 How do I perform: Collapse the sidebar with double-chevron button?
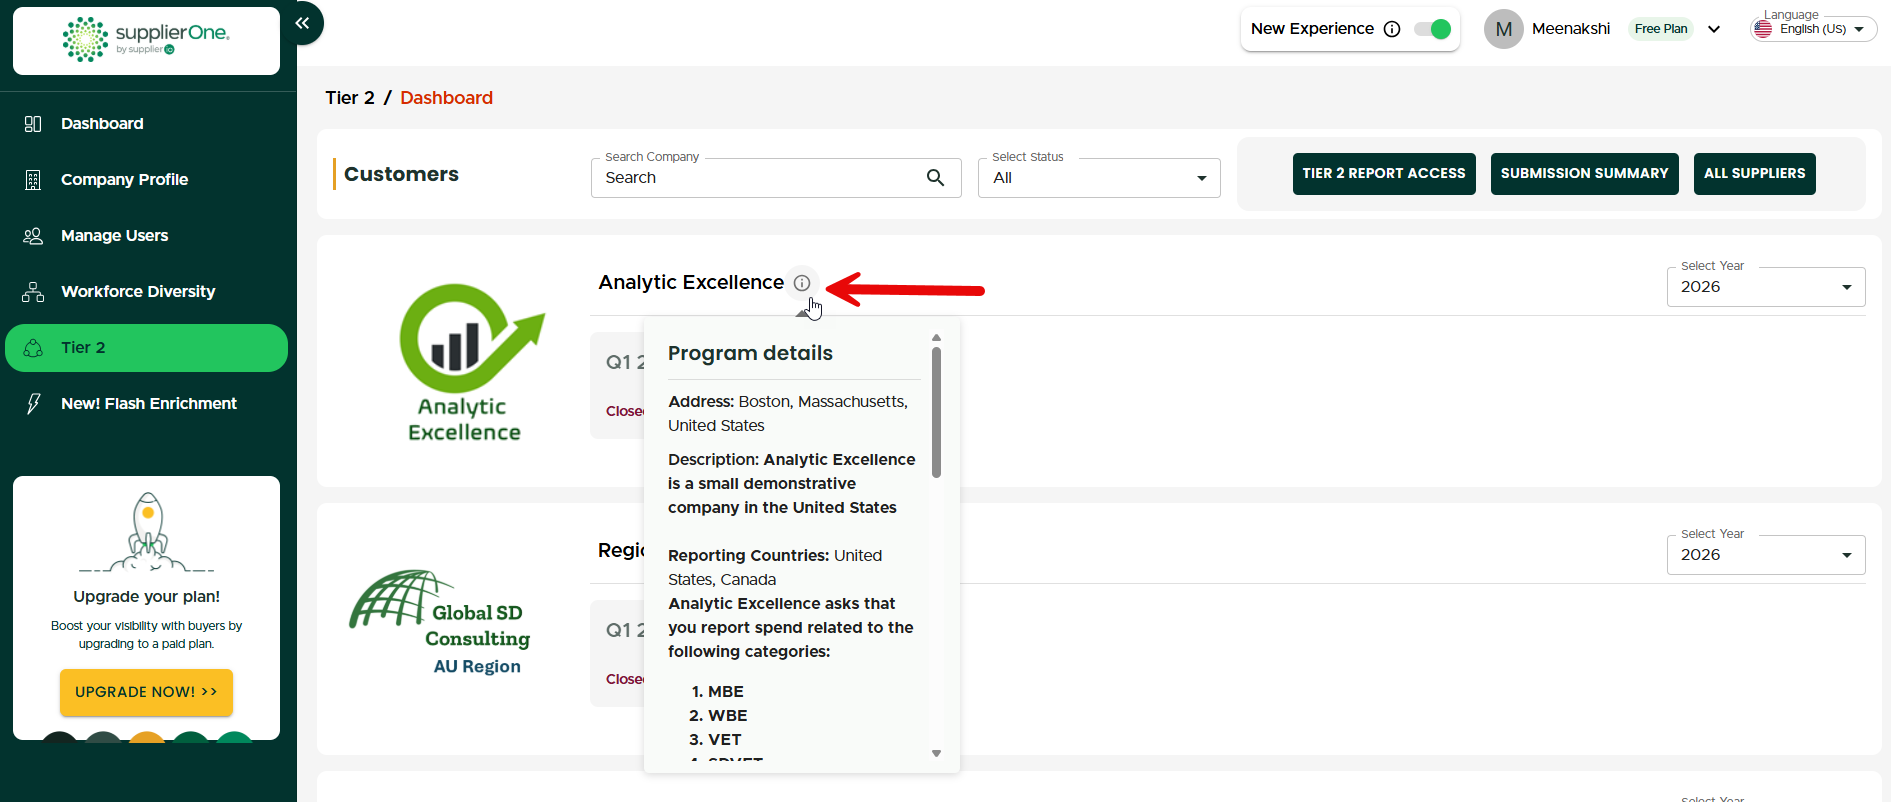pyautogui.click(x=302, y=23)
